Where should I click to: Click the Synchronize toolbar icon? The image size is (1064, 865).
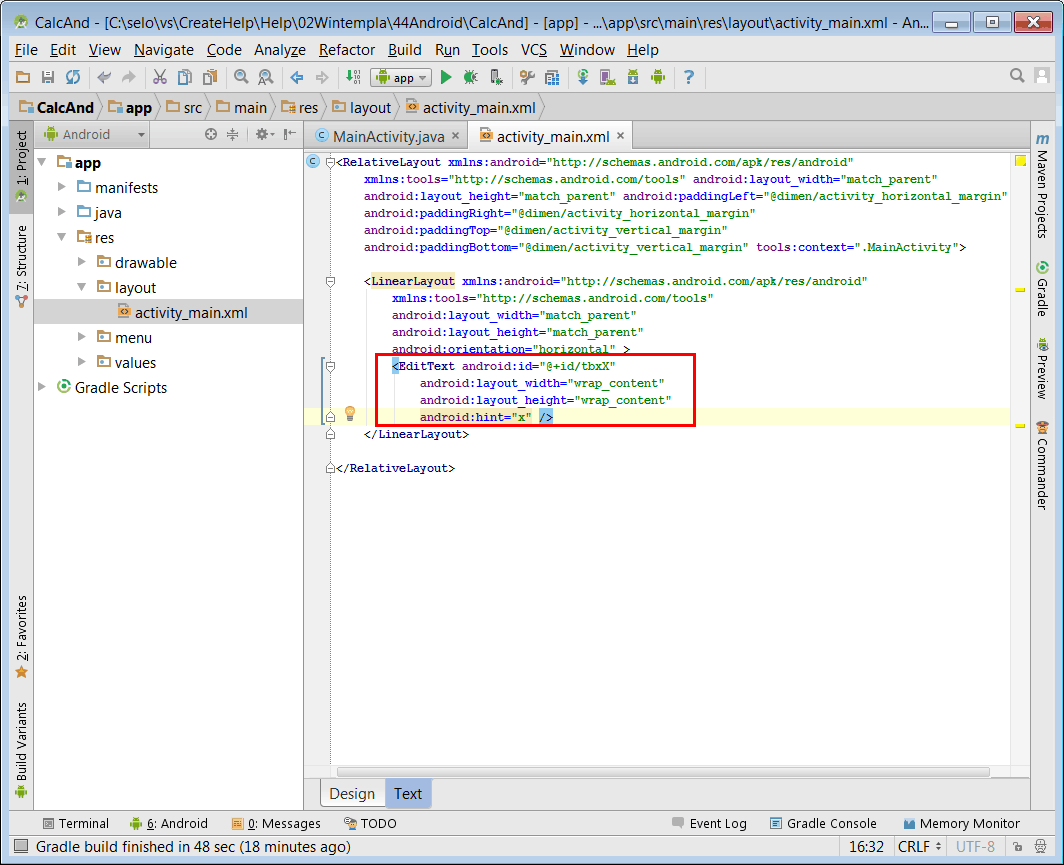coord(73,77)
